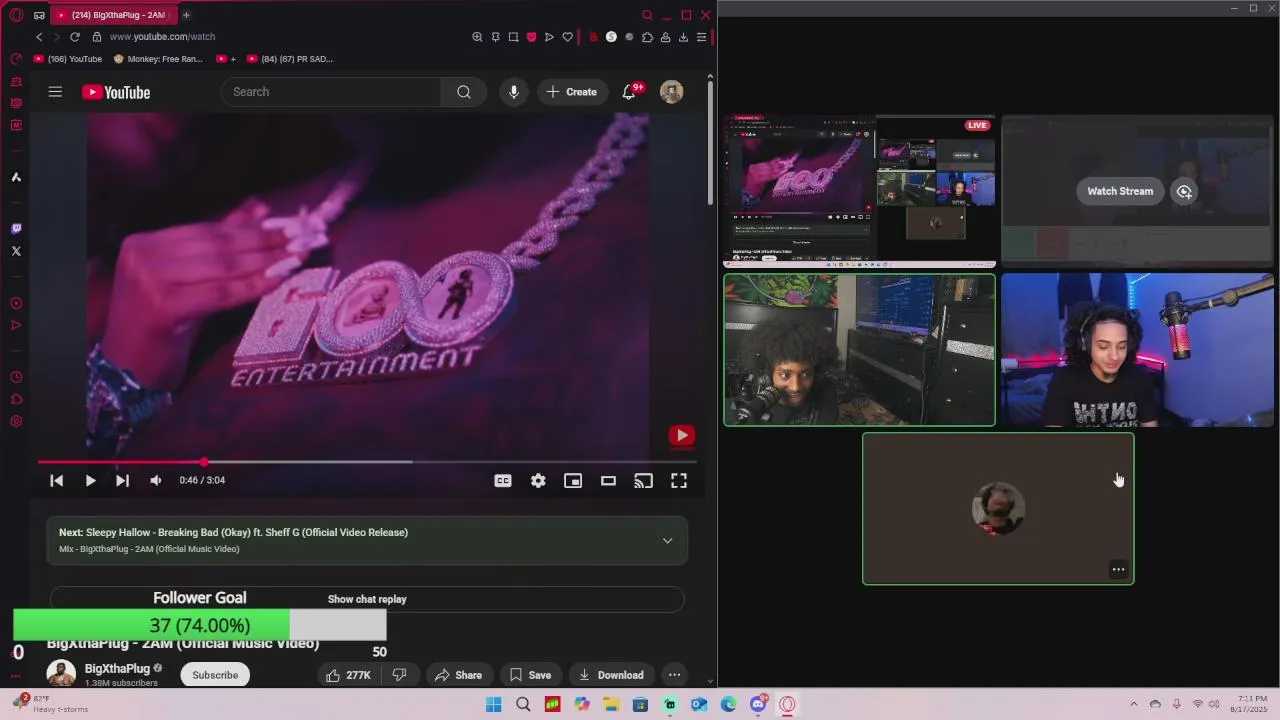
Task: Focus the YouTube Search field
Action: 331,92
